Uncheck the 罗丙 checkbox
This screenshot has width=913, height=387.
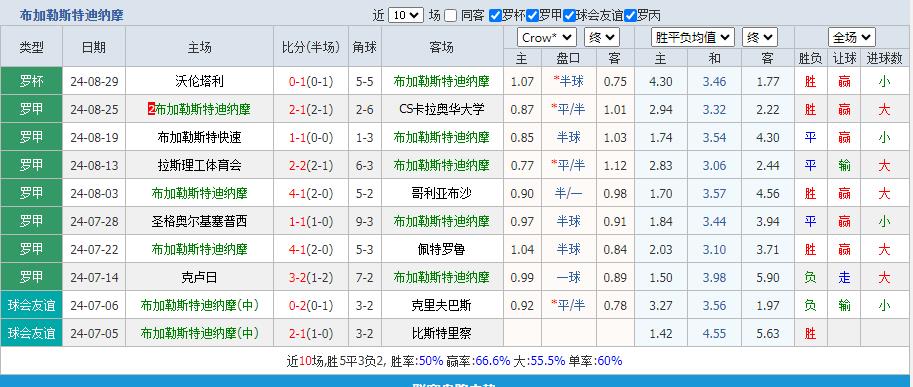(630, 16)
